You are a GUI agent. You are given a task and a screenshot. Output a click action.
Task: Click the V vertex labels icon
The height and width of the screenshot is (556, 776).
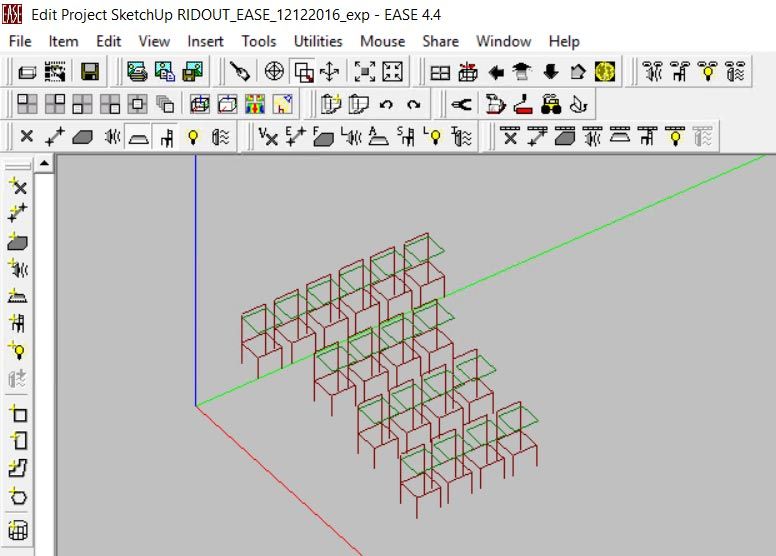(x=268, y=137)
